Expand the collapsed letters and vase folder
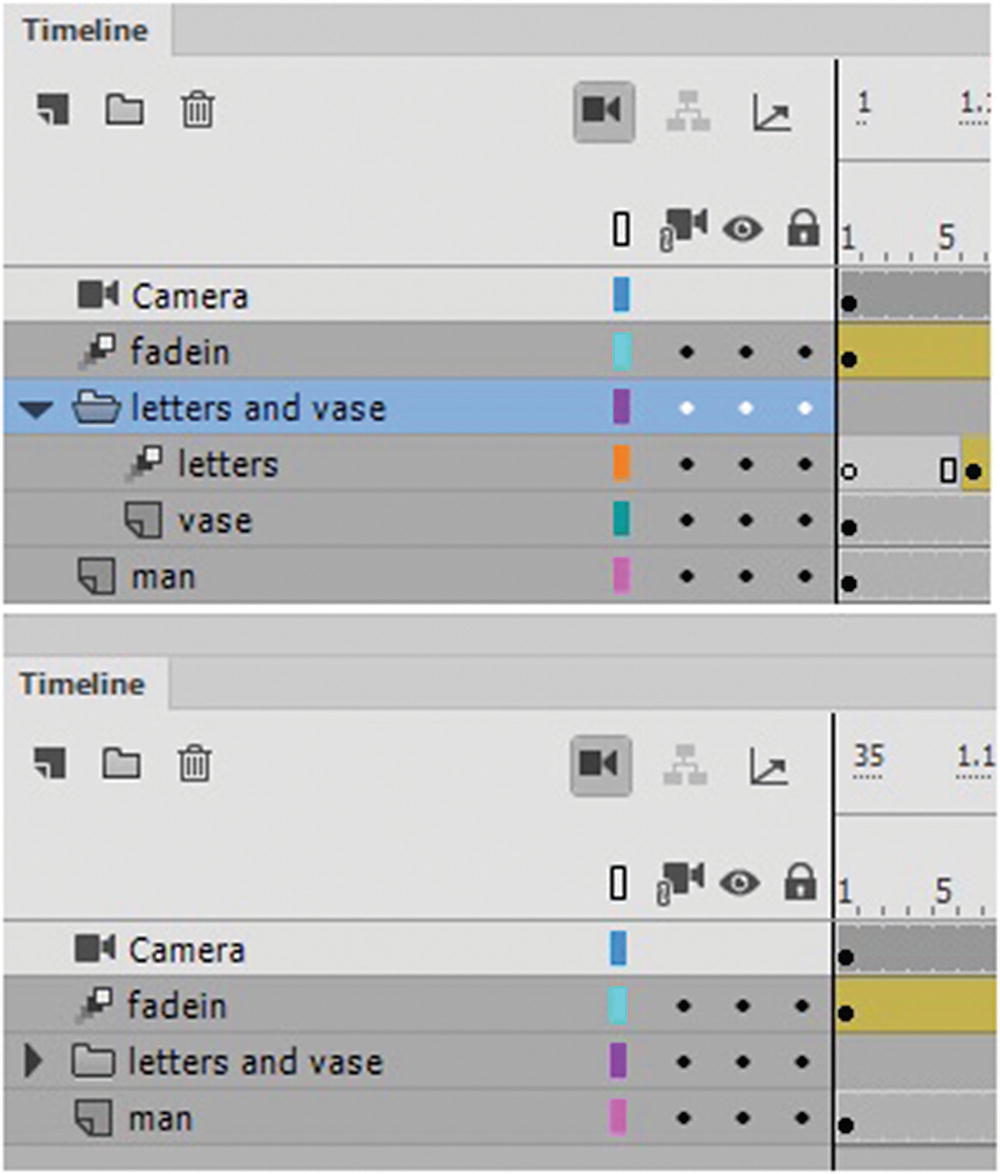This screenshot has height=1174, width=1000. [x=34, y=1061]
